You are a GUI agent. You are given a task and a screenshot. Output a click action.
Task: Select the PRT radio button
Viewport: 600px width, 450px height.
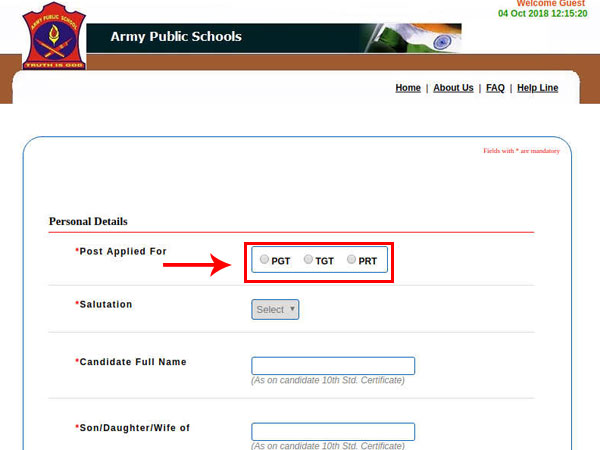351,259
